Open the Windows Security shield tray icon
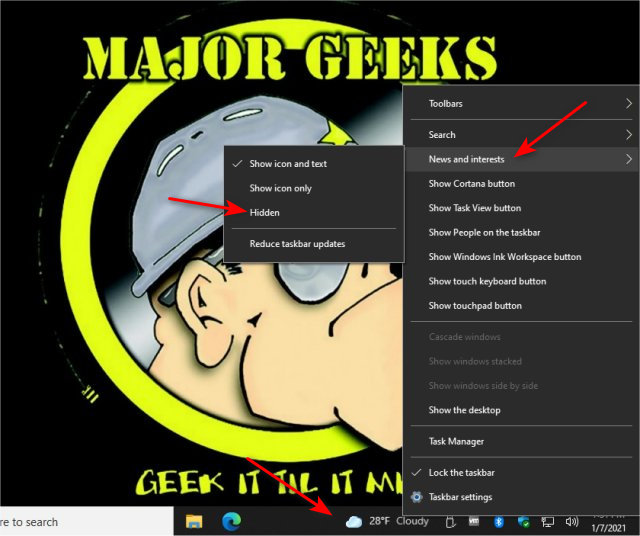Screen dimensions: 640x536 coord(523,522)
